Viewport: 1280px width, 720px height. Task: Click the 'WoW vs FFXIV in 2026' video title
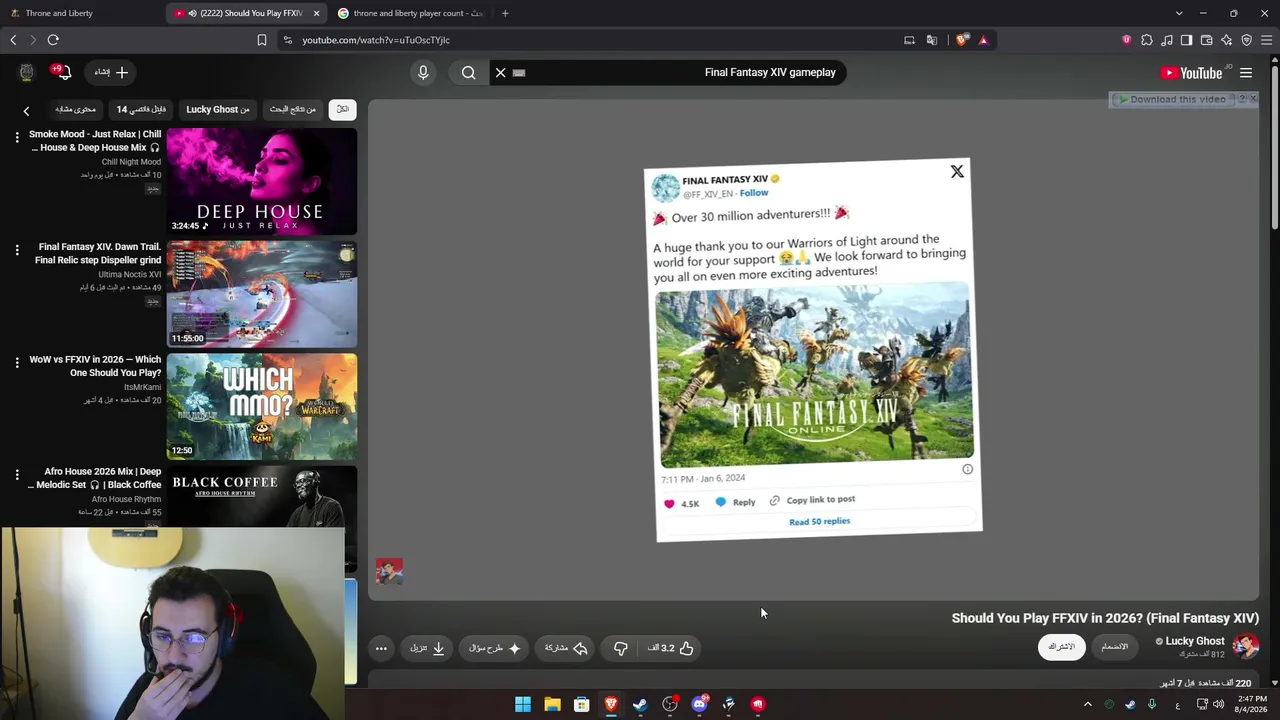95,366
